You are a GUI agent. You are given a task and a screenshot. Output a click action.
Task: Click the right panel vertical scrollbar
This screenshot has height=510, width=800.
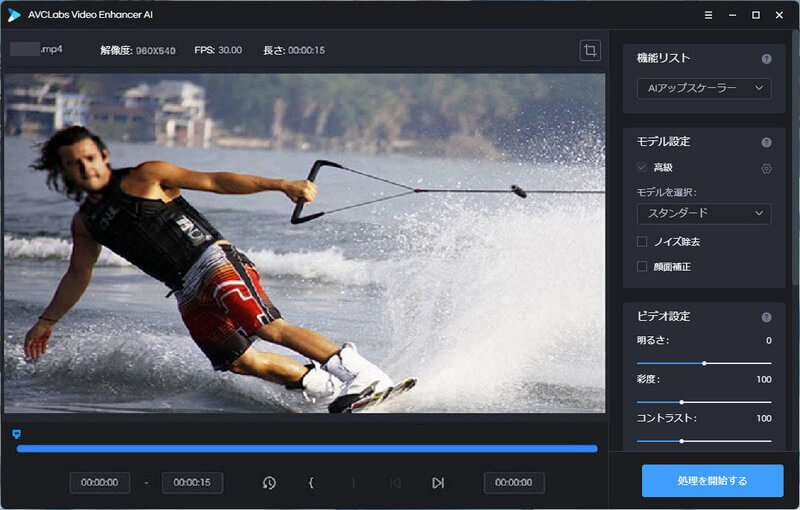[796, 158]
